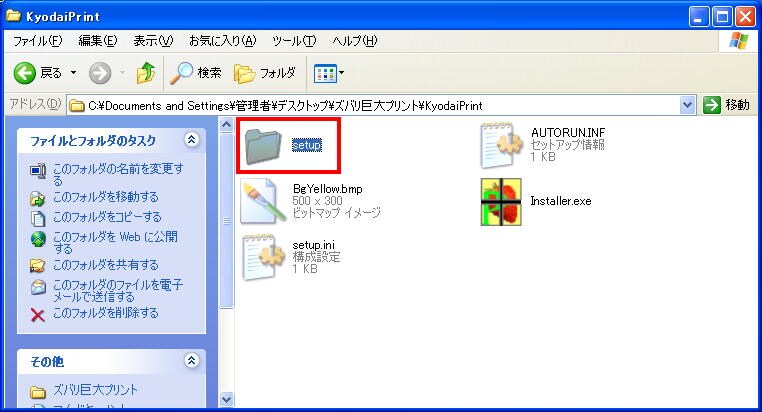The width and height of the screenshot is (762, 412).
Task: Click the e-mail files envelope icon
Action: 38,287
